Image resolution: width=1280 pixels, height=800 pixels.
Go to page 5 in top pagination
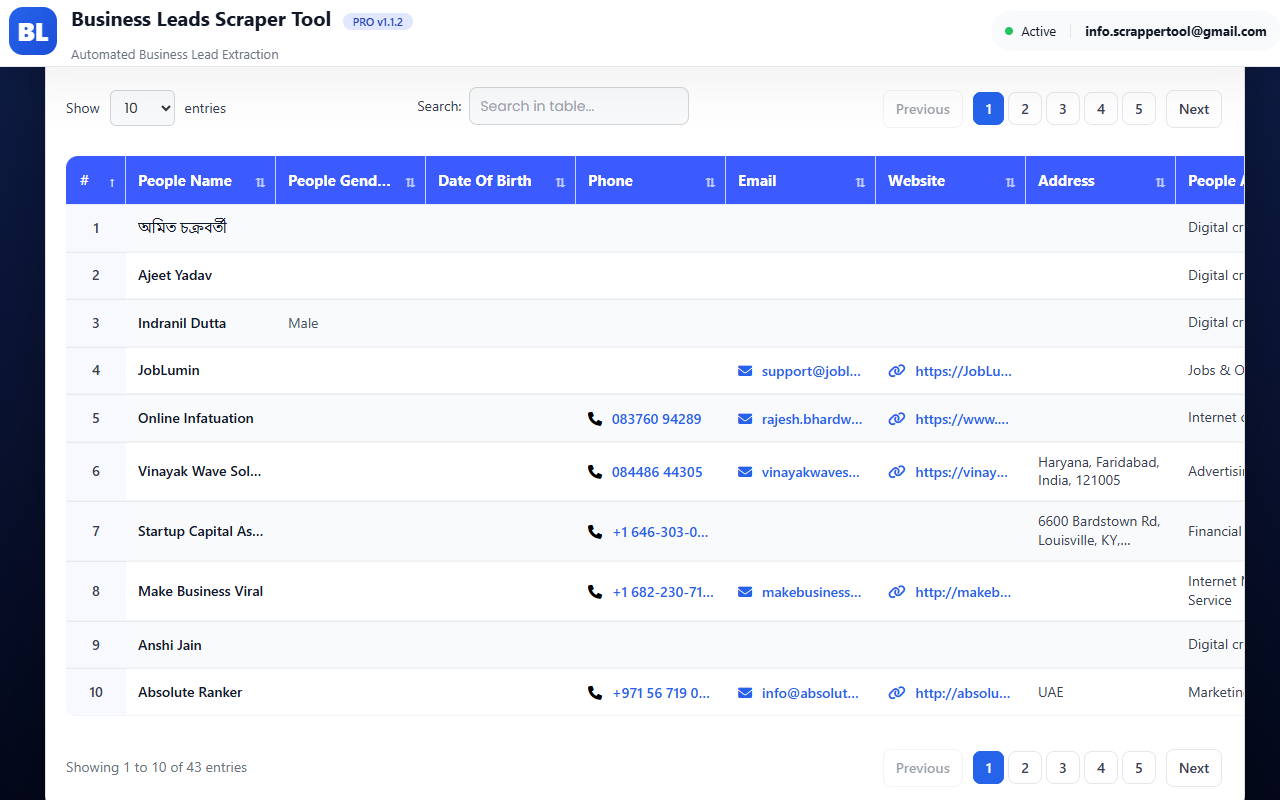1139,109
